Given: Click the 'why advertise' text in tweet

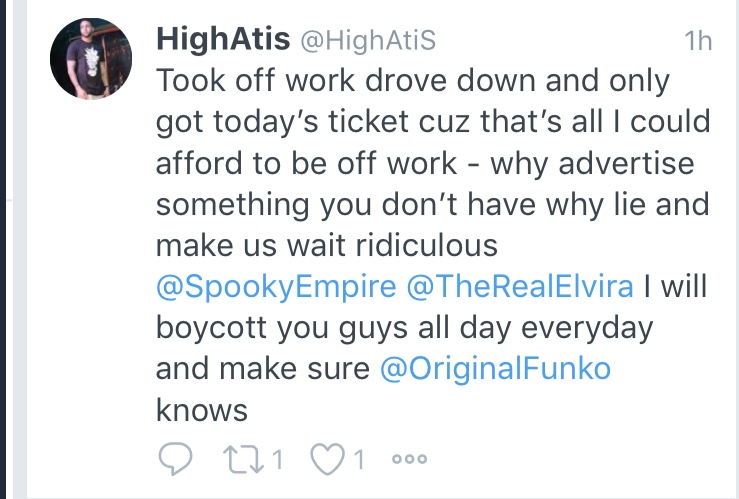Looking at the screenshot, I should coord(592,164).
